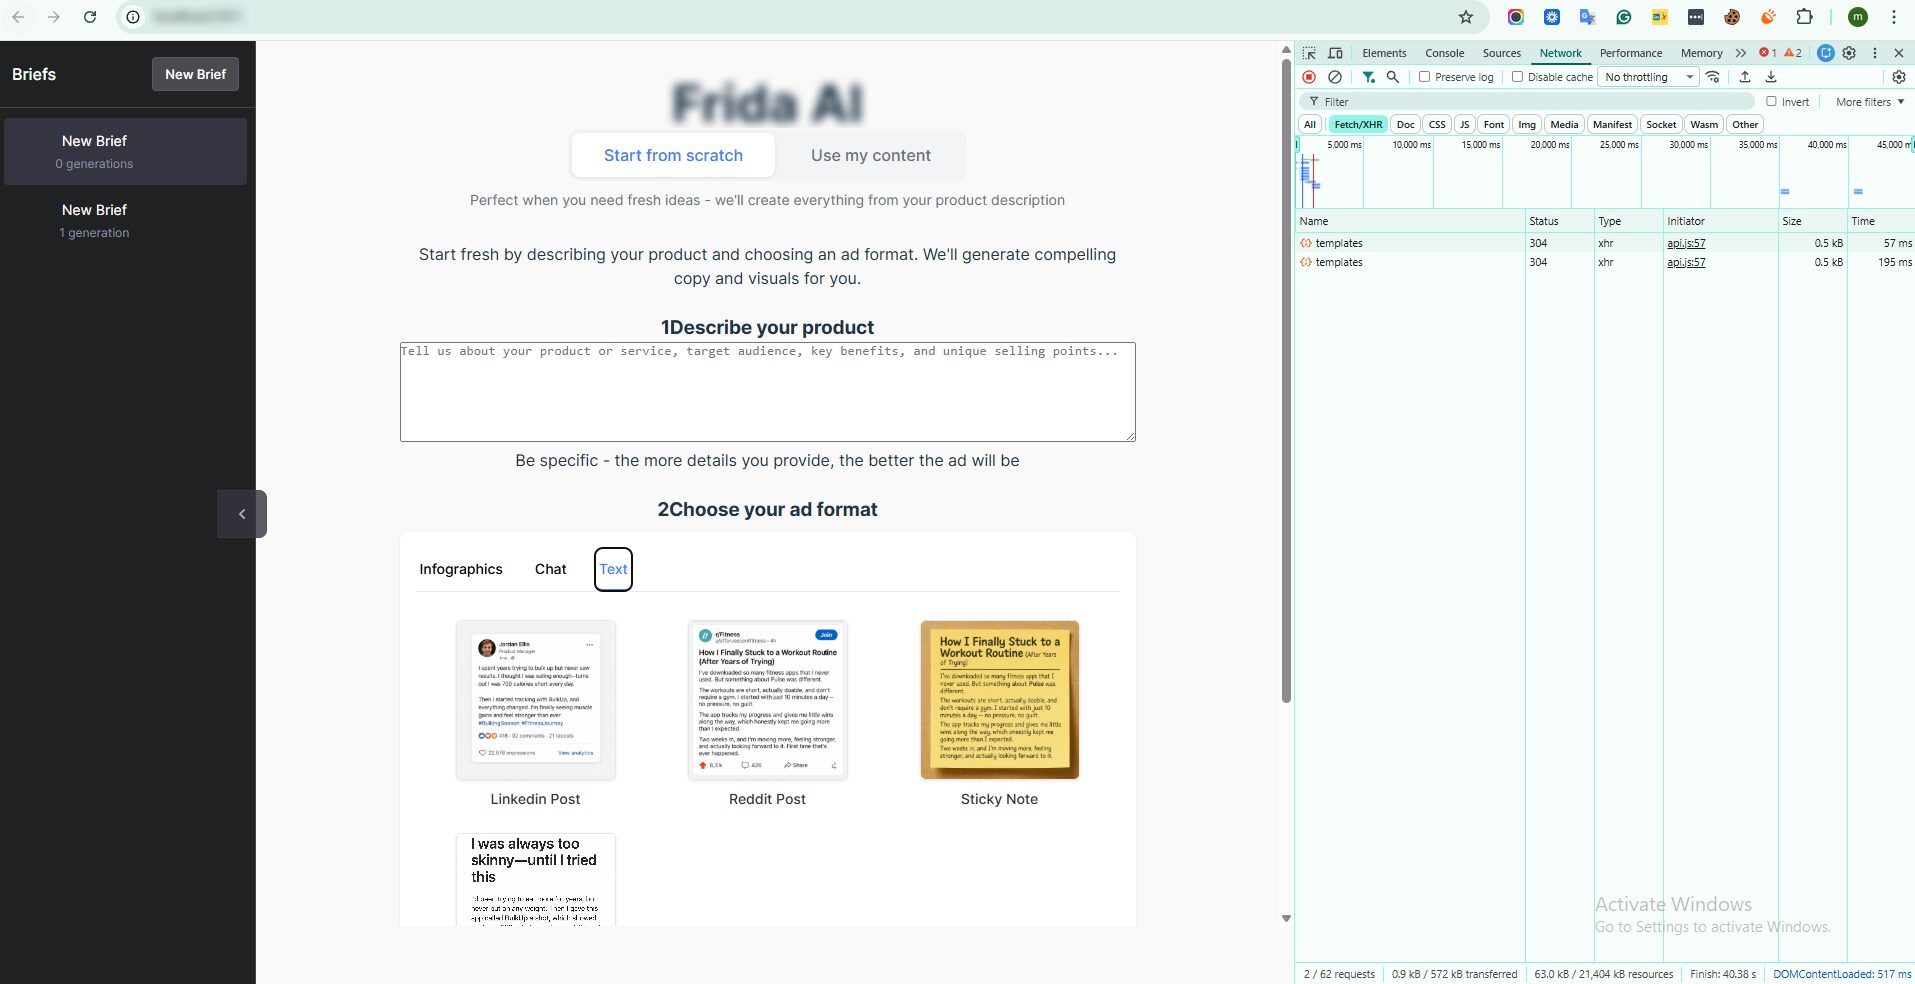
Task: Click the inspect element picker icon
Action: pyautogui.click(x=1309, y=53)
